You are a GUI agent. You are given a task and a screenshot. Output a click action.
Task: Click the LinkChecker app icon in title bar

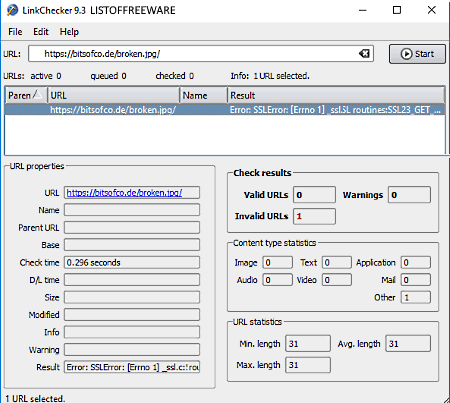click(x=12, y=10)
